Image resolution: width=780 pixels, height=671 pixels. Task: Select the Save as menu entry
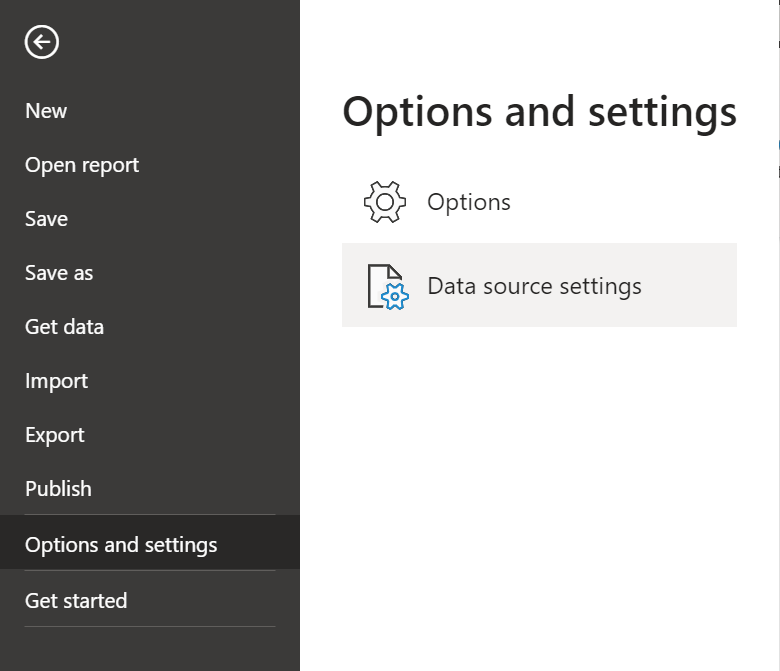pyautogui.click(x=59, y=273)
